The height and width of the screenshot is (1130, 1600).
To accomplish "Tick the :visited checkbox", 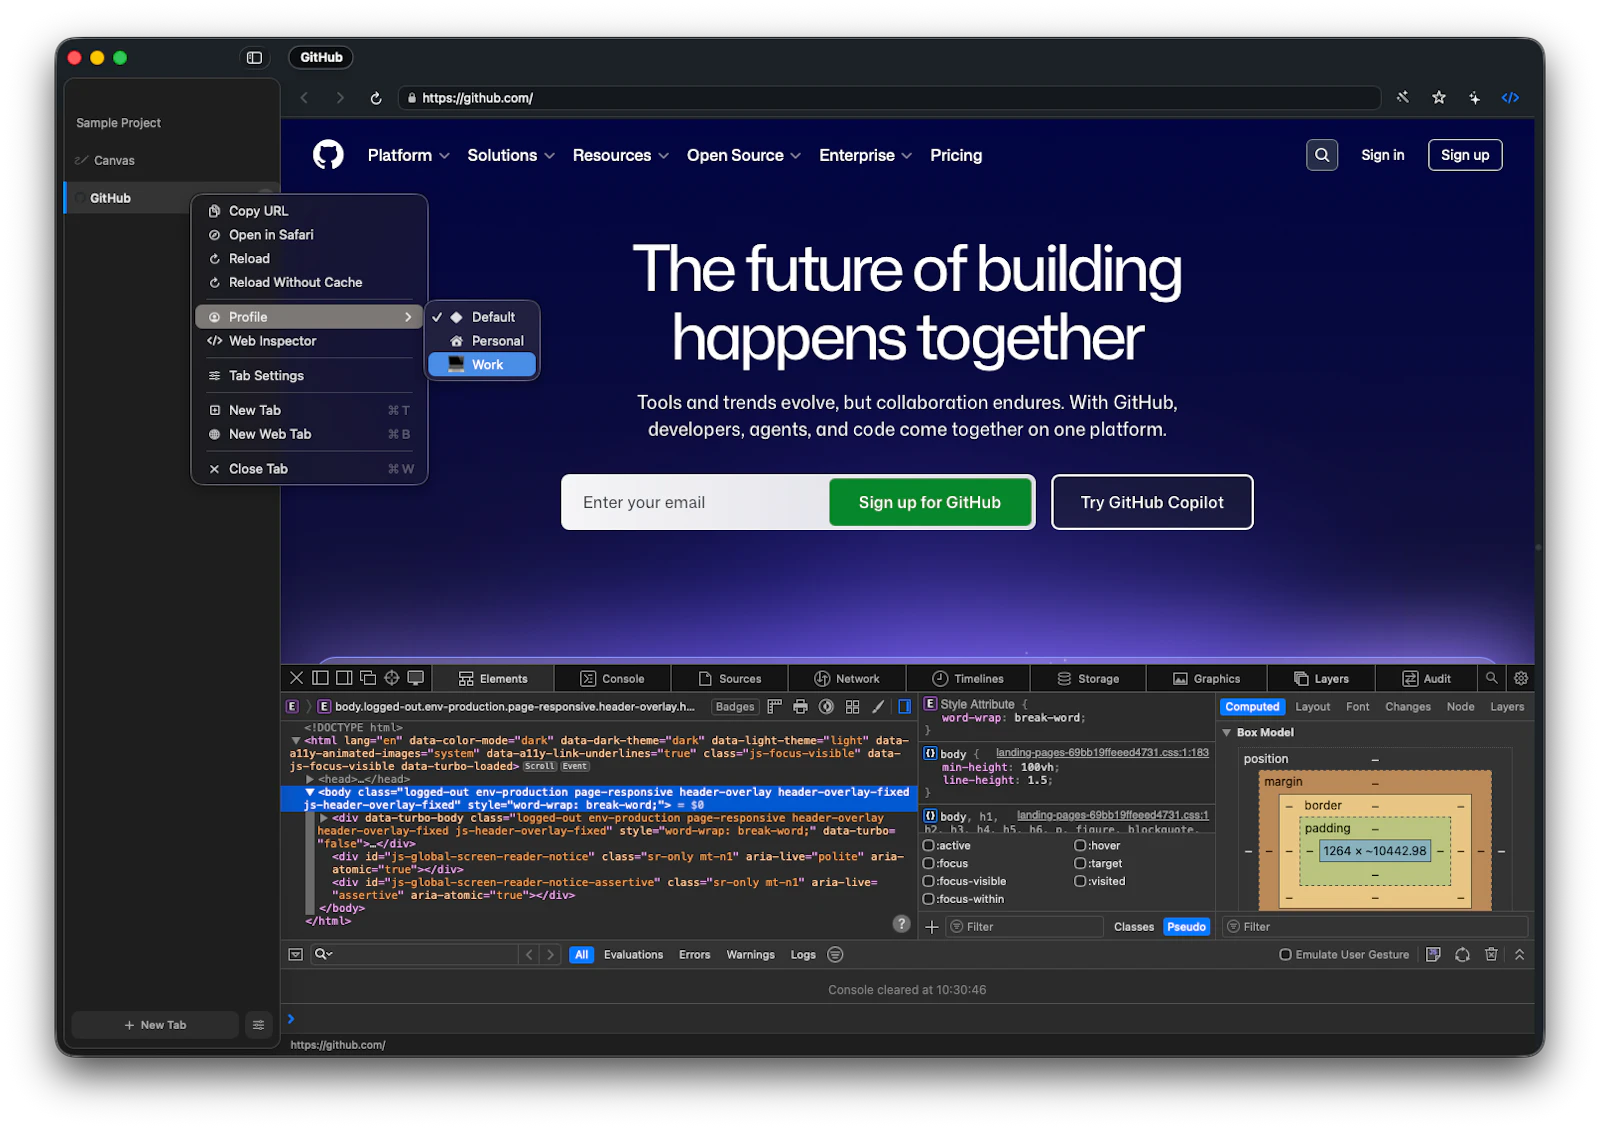I will [1080, 881].
